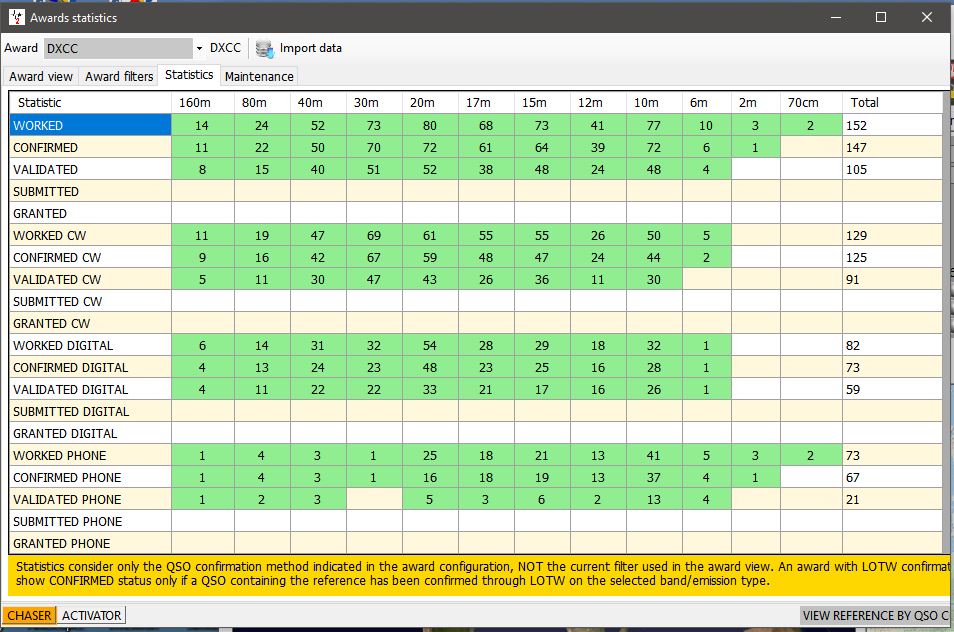The width and height of the screenshot is (954, 632).
Task: Click VALIDATED total cell showing 105
Action: [892, 170]
